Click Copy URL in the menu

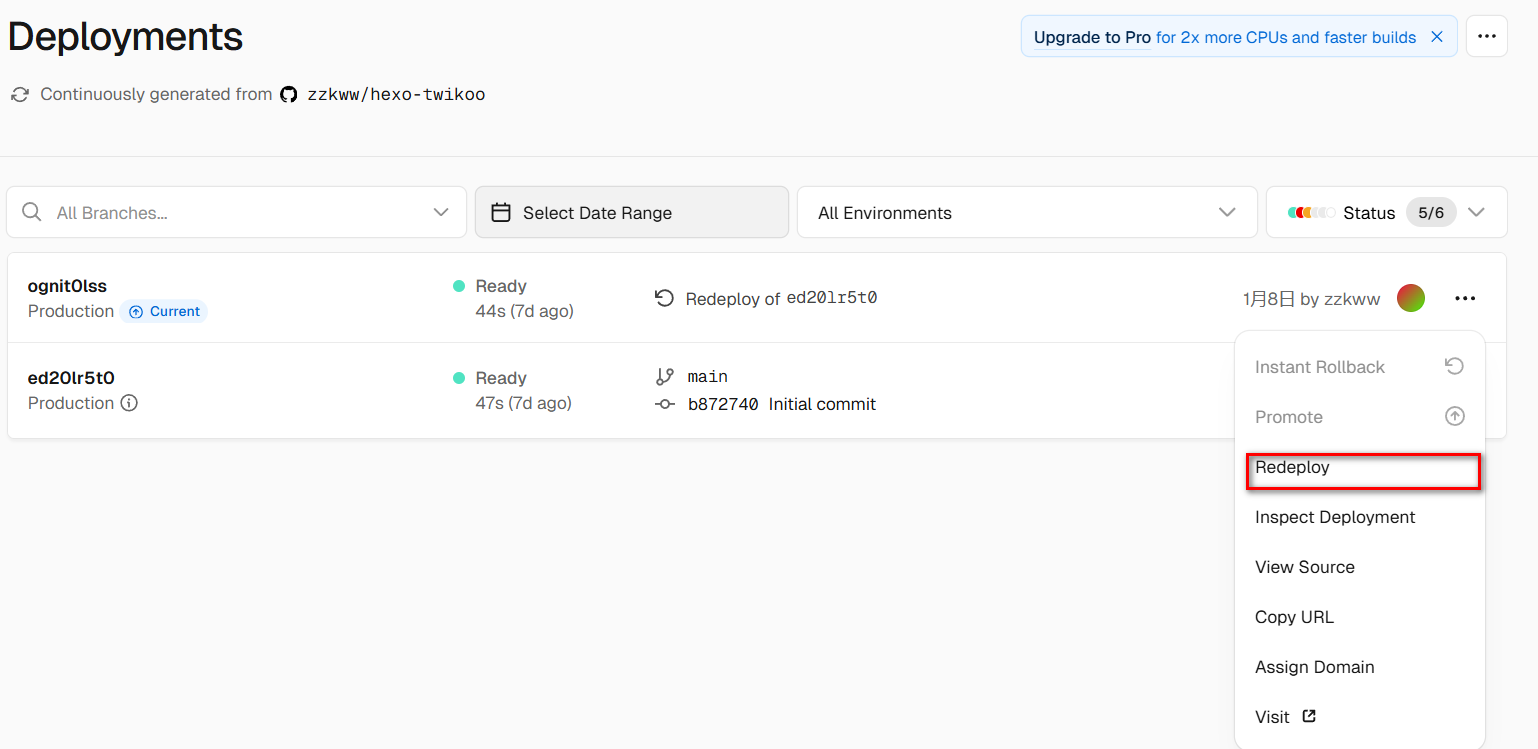1294,617
